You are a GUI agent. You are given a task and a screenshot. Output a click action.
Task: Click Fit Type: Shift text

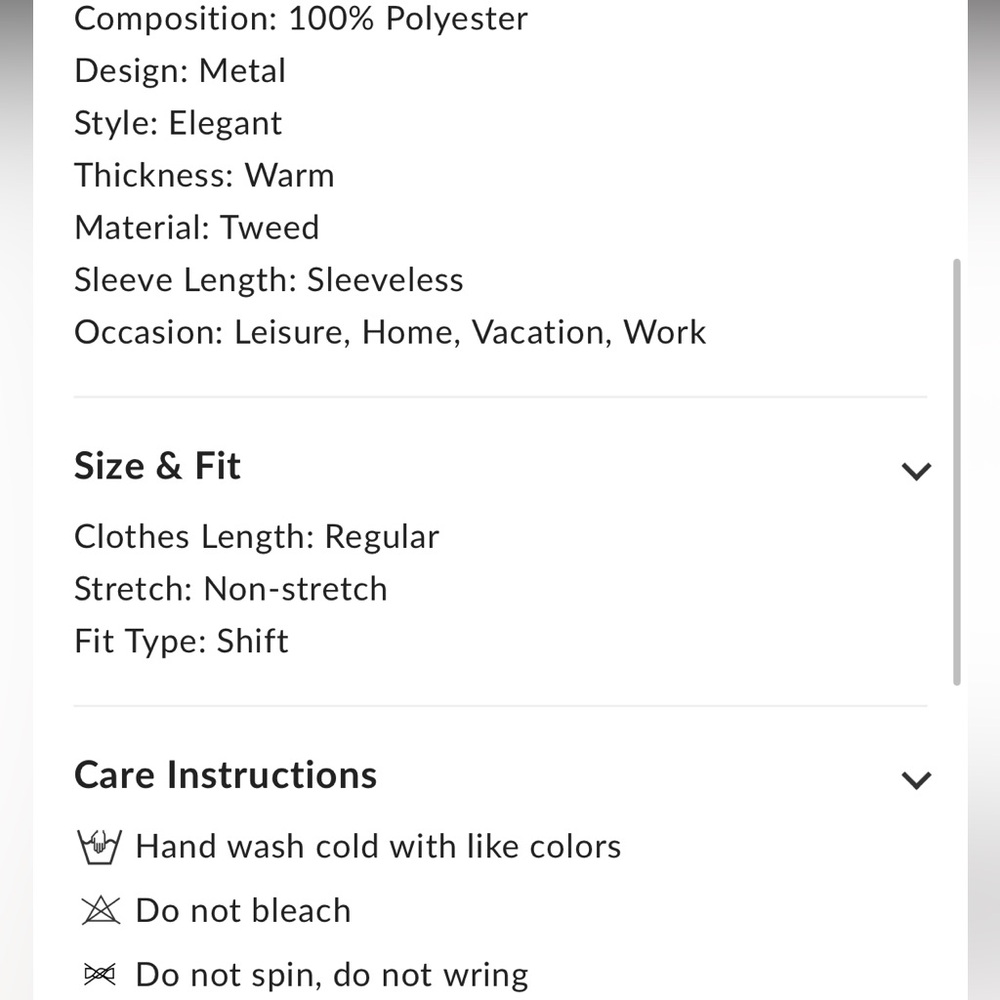(x=181, y=642)
